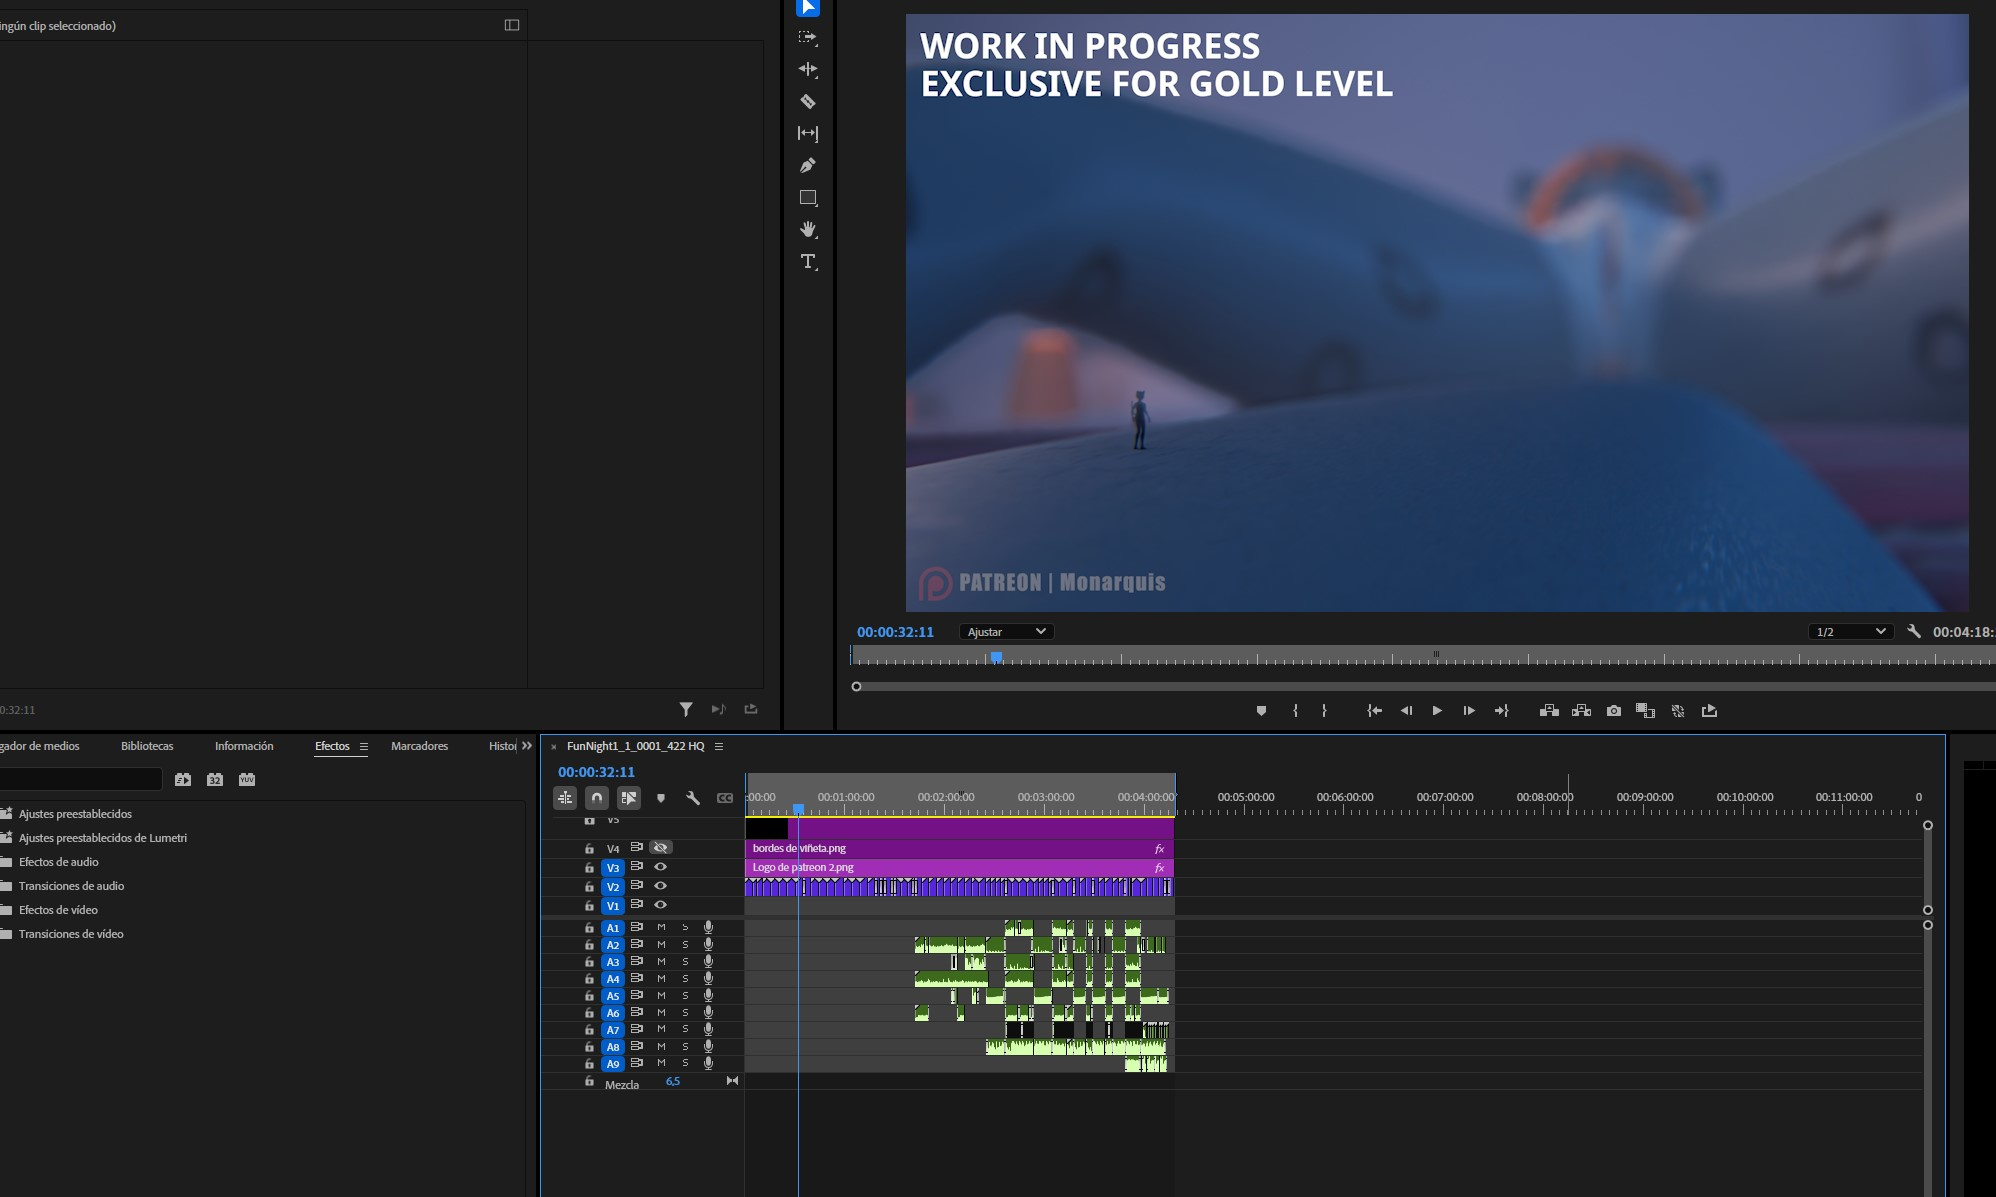This screenshot has width=1996, height=1197.
Task: Toggle track targeting for A6
Action: (x=613, y=1013)
